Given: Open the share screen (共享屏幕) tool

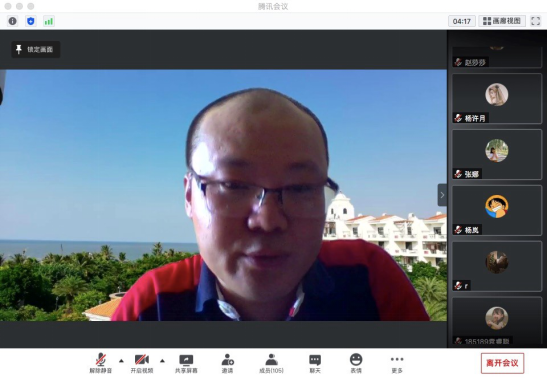Looking at the screenshot, I should click(186, 364).
